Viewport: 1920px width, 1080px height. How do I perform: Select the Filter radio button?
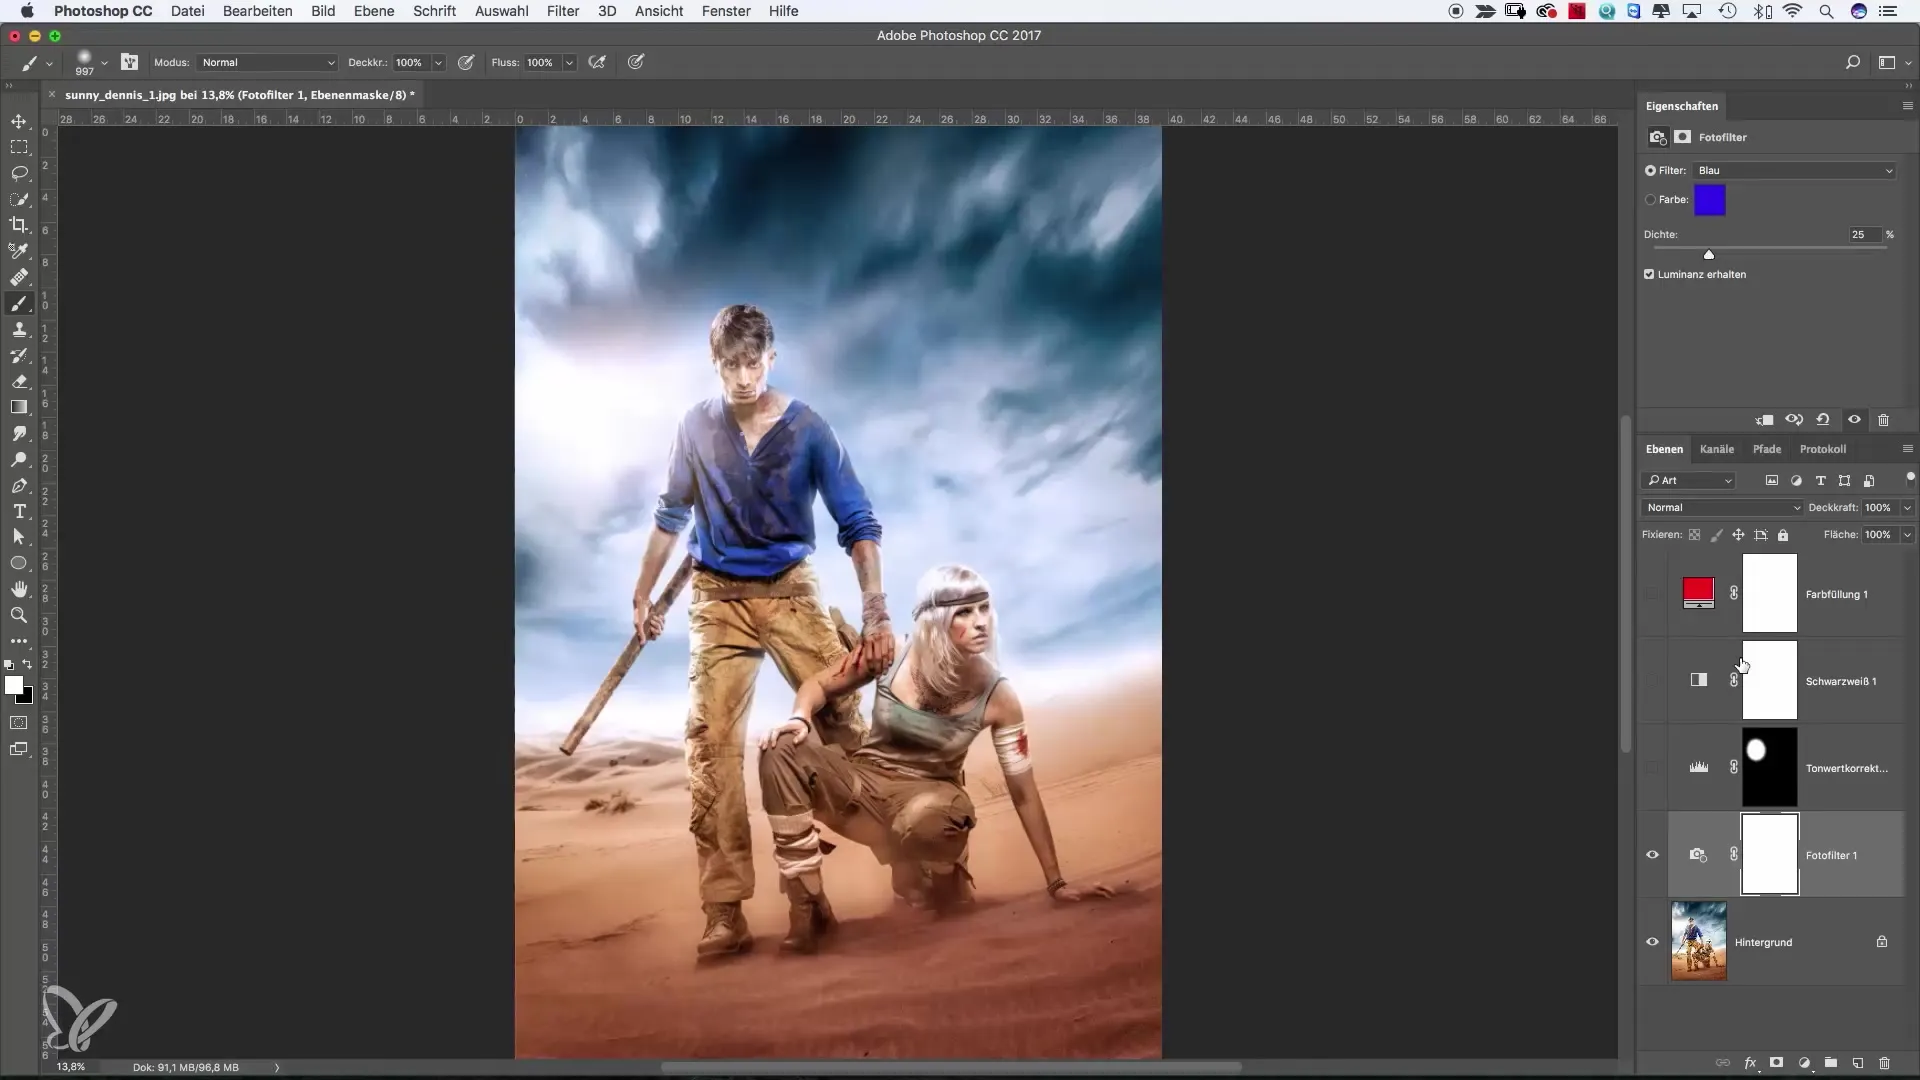(1650, 171)
